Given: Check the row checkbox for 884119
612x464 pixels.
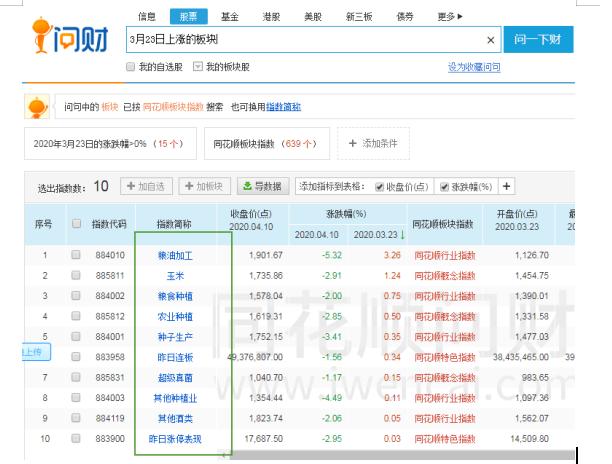Looking at the screenshot, I should (76, 418).
